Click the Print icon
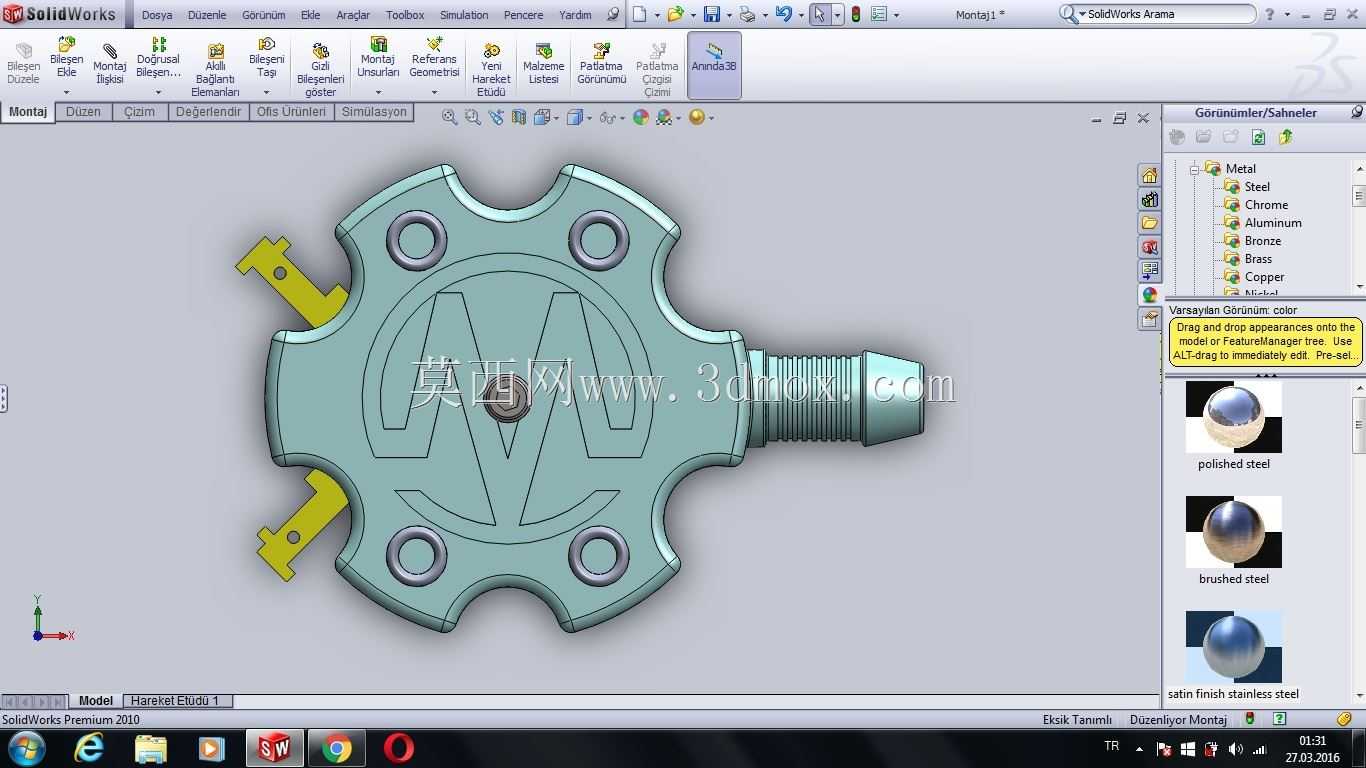Screen dimensions: 1366x768 pyautogui.click(x=747, y=14)
